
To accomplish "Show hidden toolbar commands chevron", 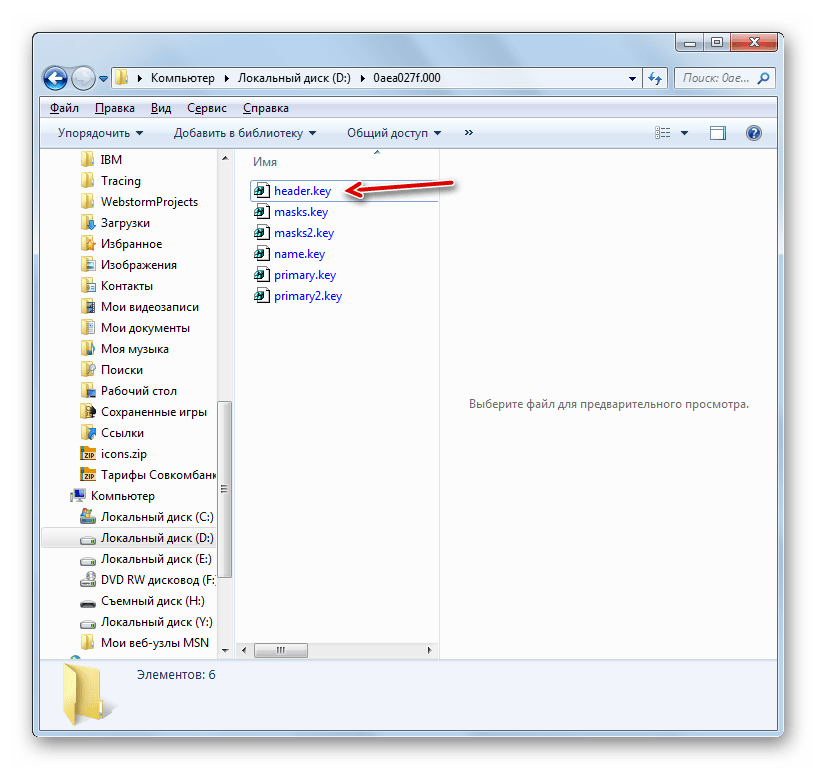I will pos(469,133).
